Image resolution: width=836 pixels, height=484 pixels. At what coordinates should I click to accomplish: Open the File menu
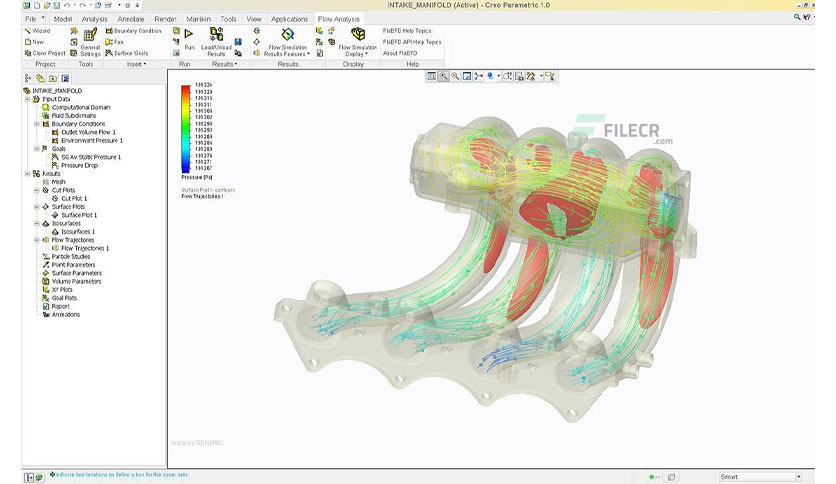tap(31, 19)
